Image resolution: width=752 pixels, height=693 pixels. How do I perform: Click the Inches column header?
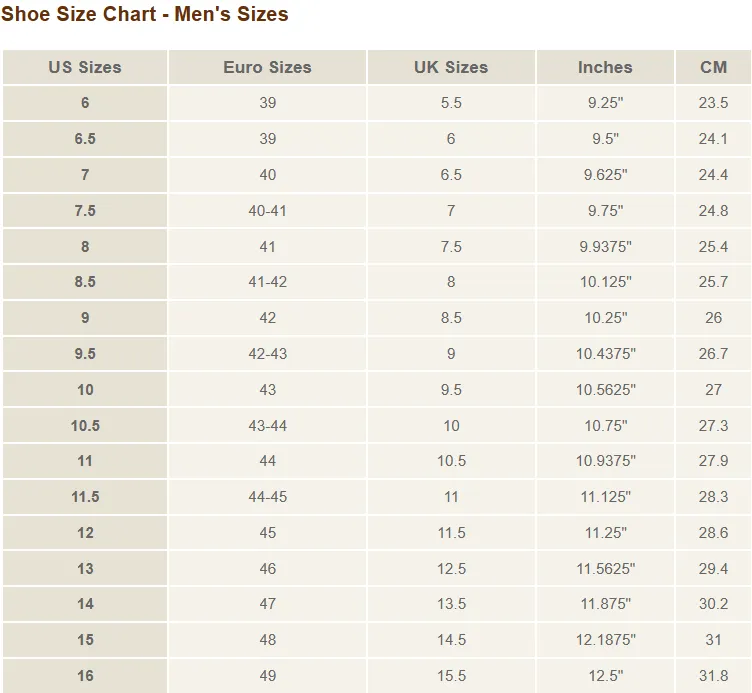coord(605,67)
